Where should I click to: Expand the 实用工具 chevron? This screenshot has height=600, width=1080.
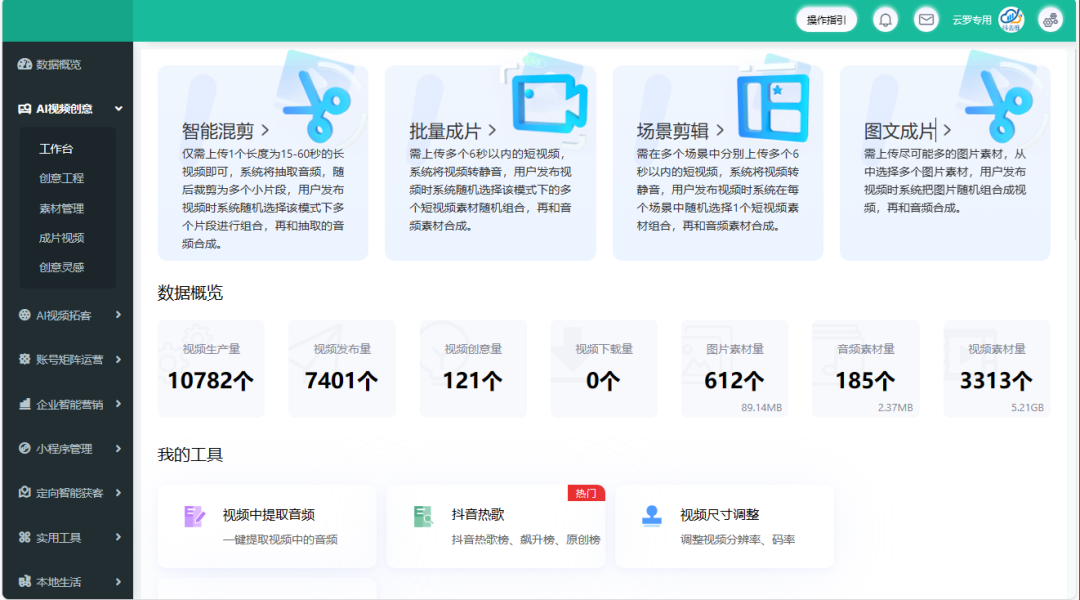(118, 537)
